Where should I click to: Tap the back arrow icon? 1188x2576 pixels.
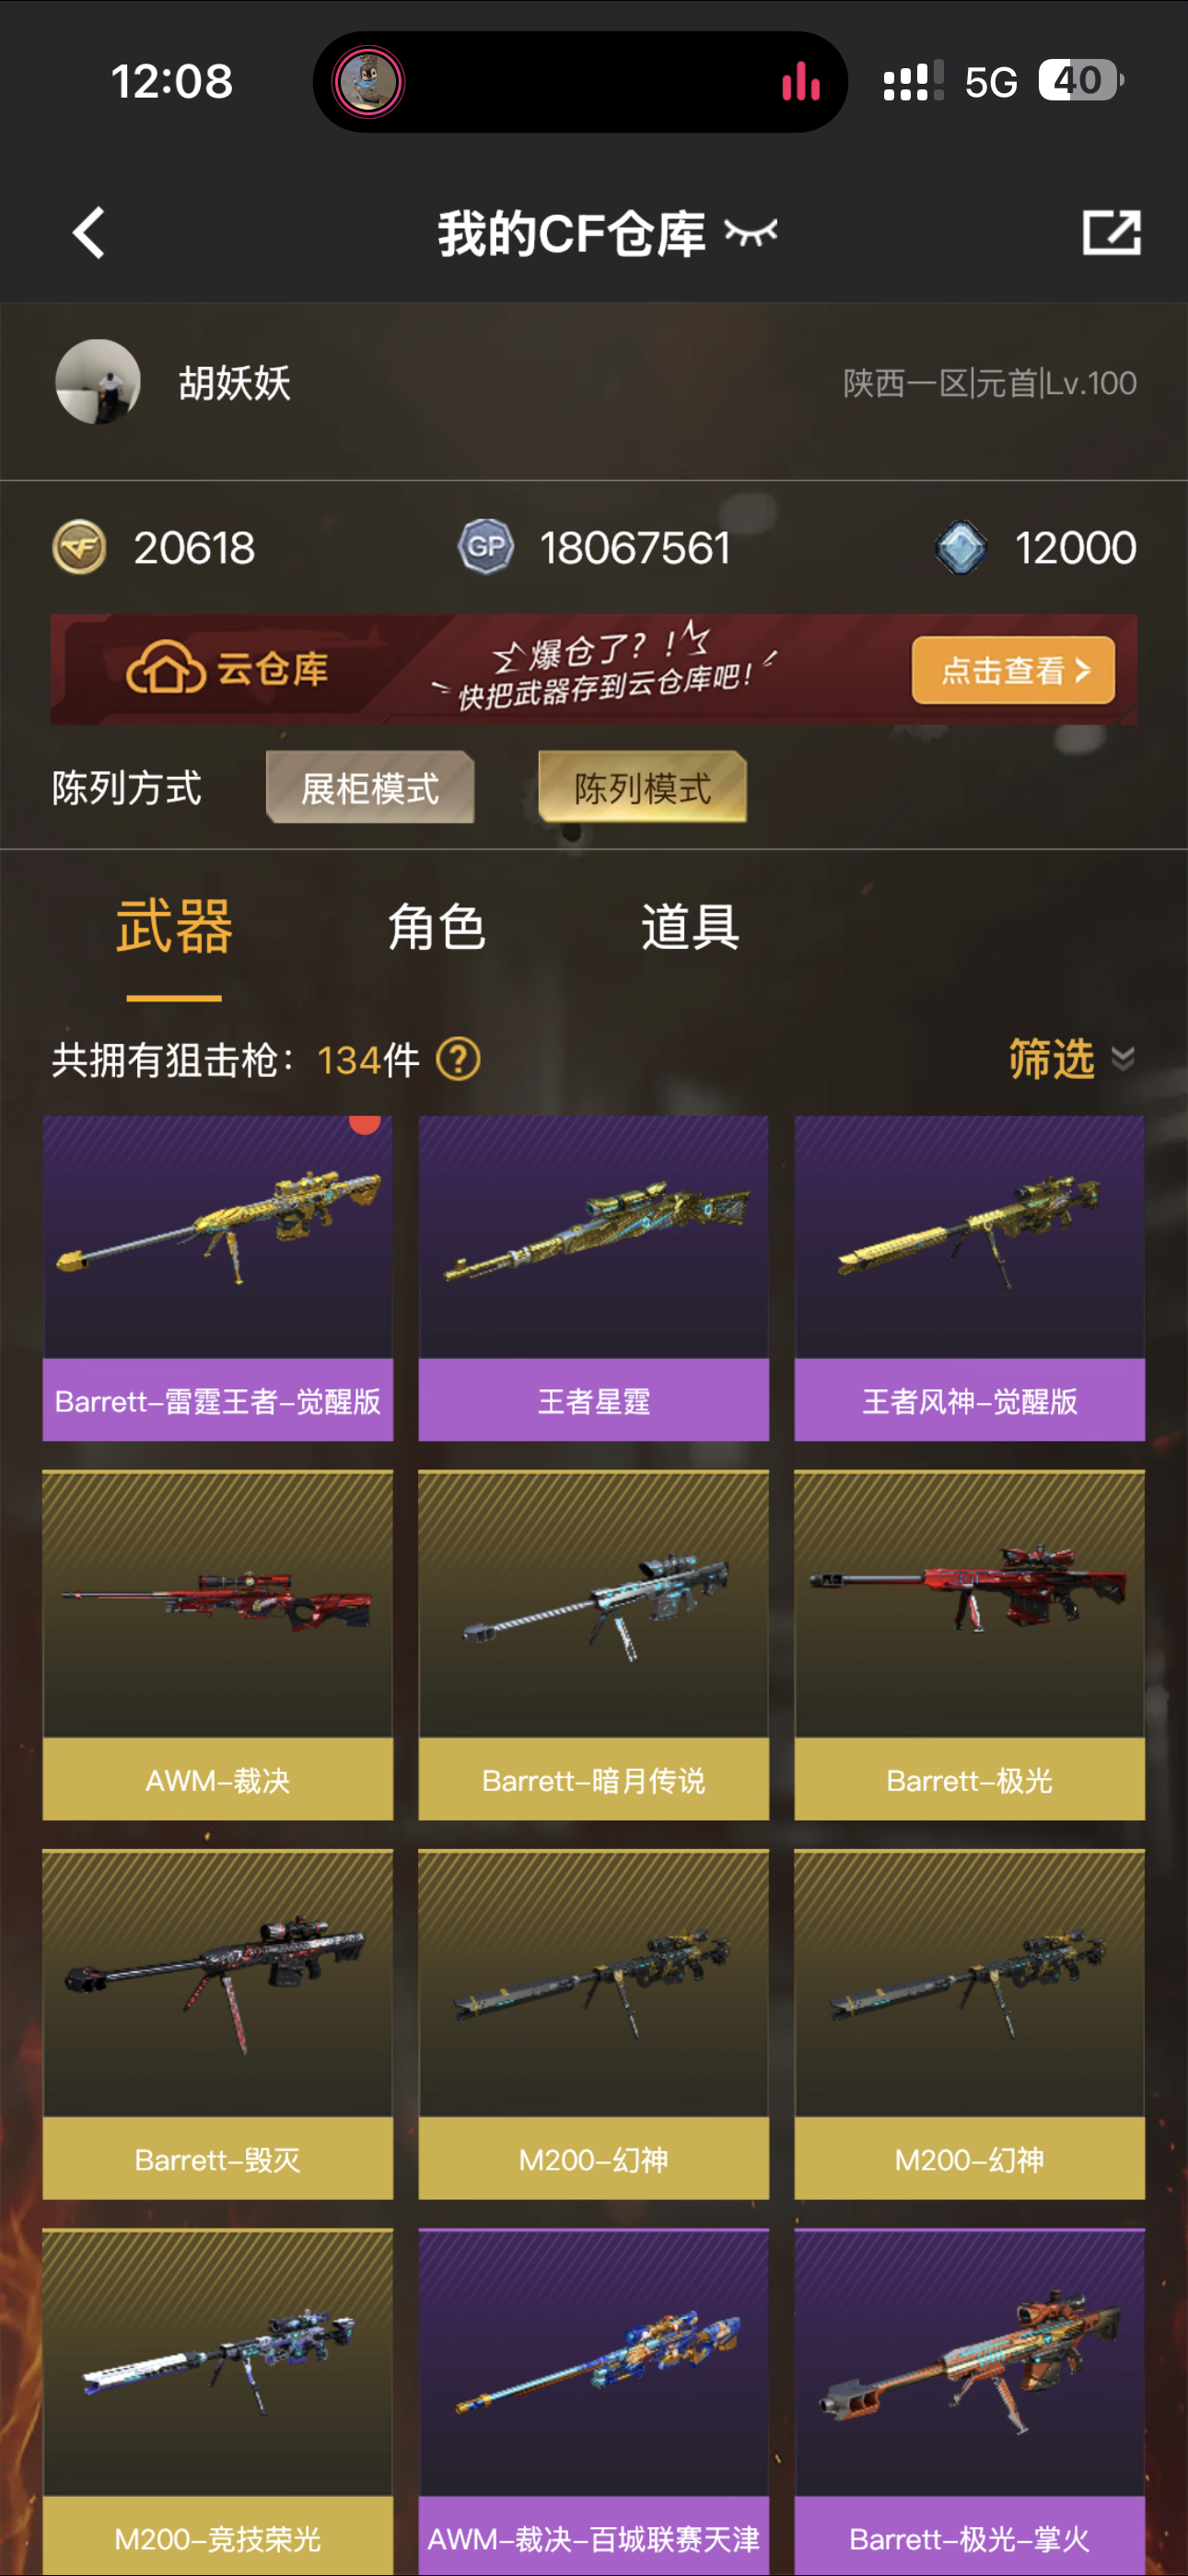[x=89, y=233]
